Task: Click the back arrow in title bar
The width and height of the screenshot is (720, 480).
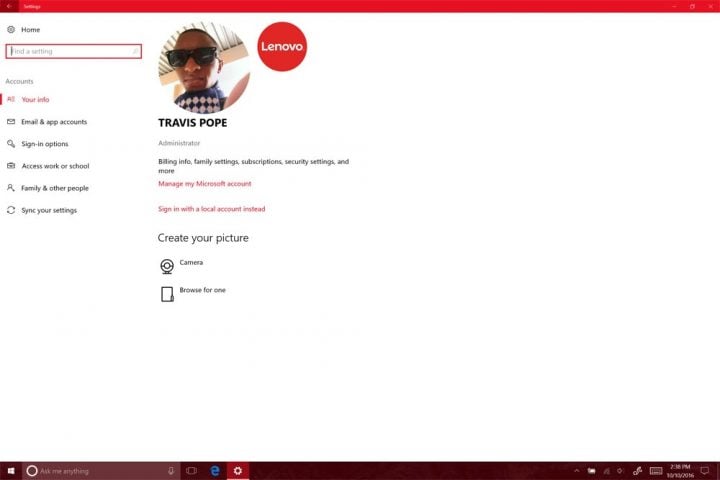Action: pos(9,6)
